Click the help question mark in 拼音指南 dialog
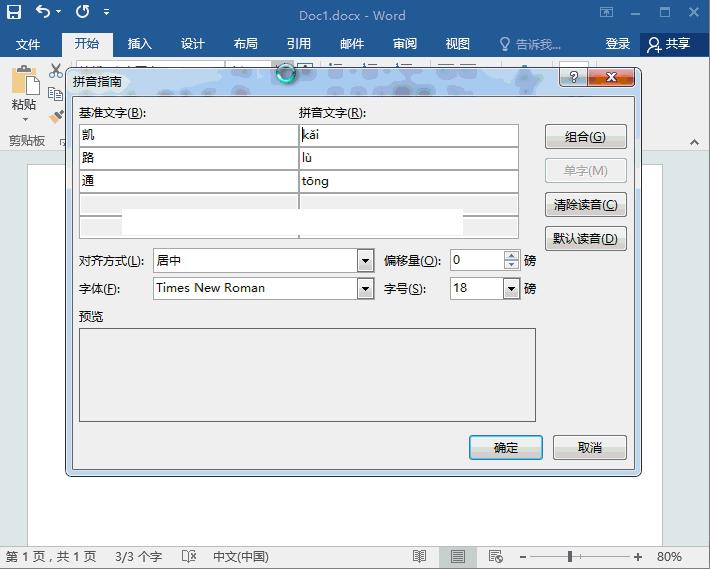The image size is (710, 569). point(573,77)
